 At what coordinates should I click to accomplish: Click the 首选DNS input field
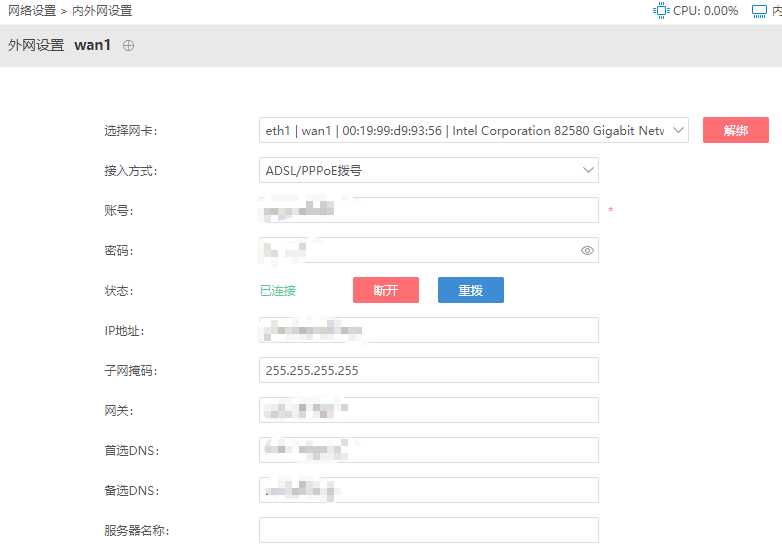click(x=429, y=450)
